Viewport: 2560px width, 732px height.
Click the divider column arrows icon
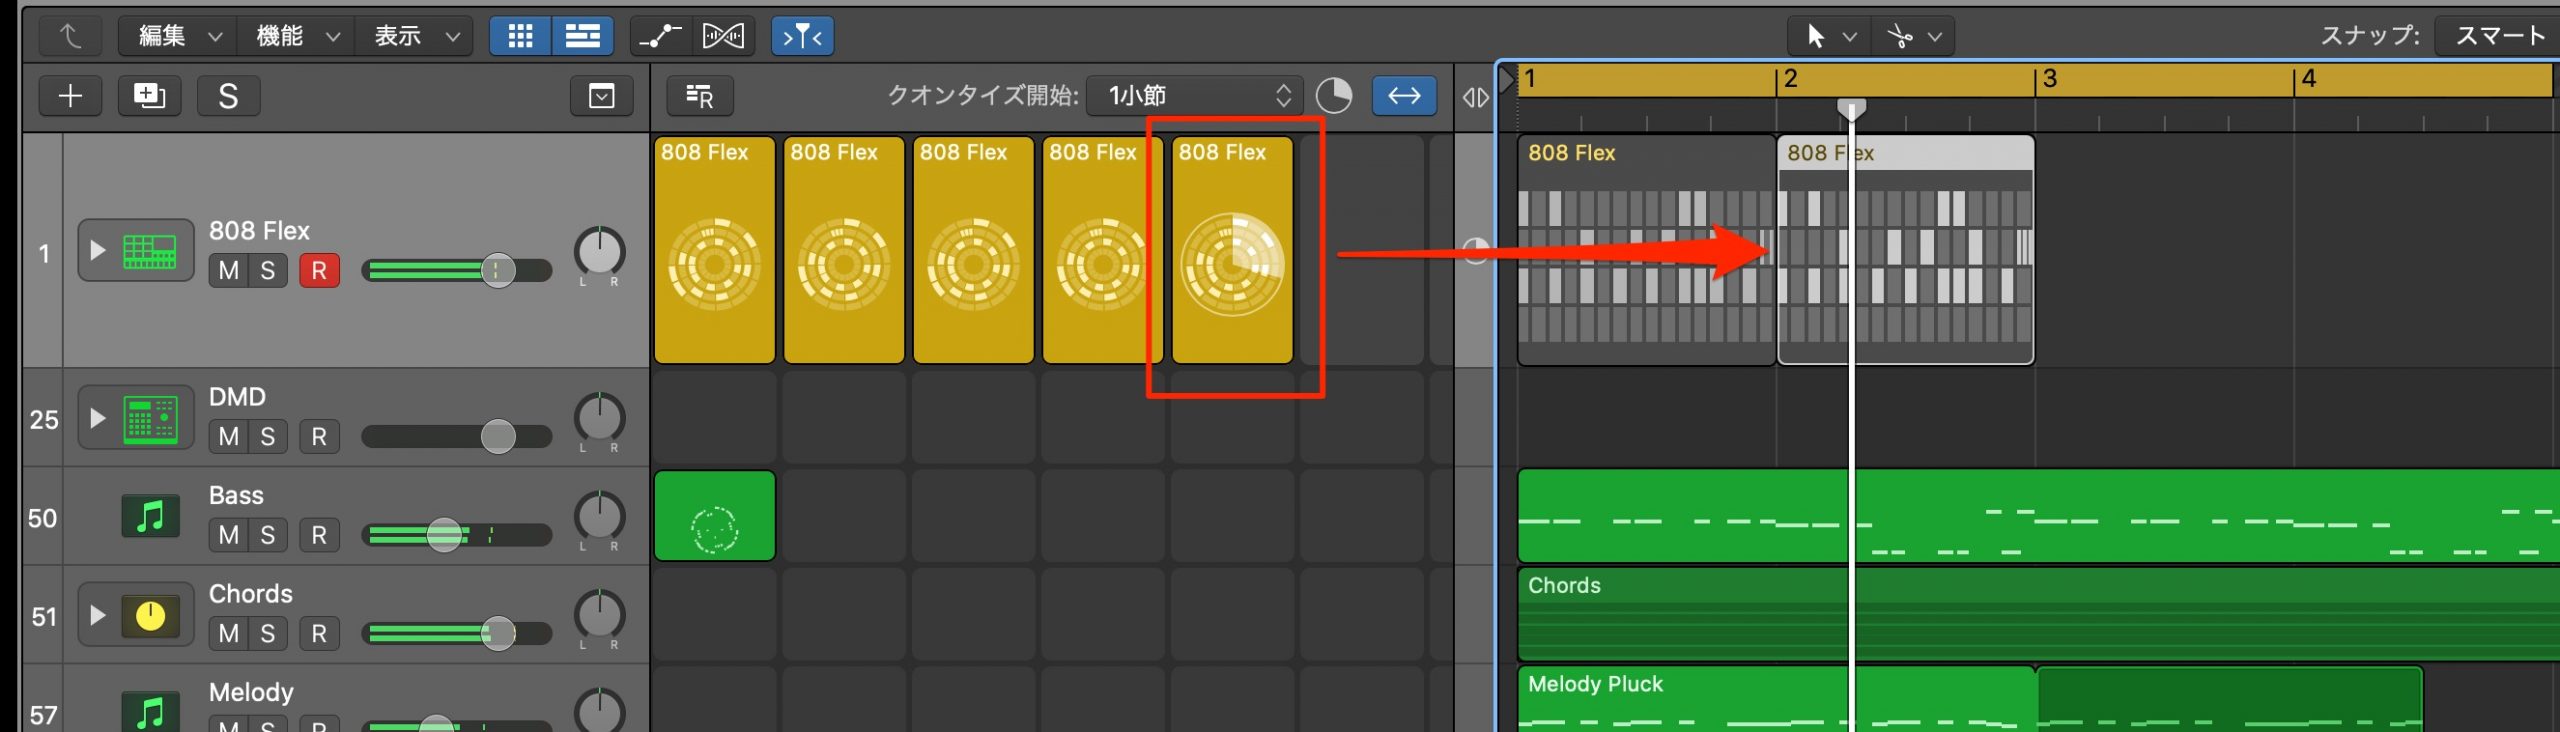tap(1475, 97)
